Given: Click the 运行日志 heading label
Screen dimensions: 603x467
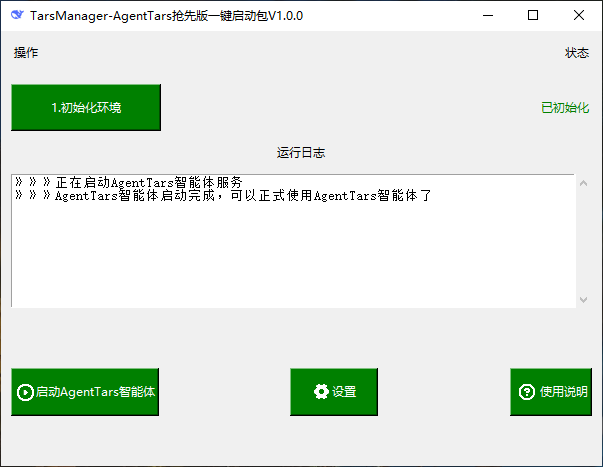Looking at the screenshot, I should tap(301, 153).
